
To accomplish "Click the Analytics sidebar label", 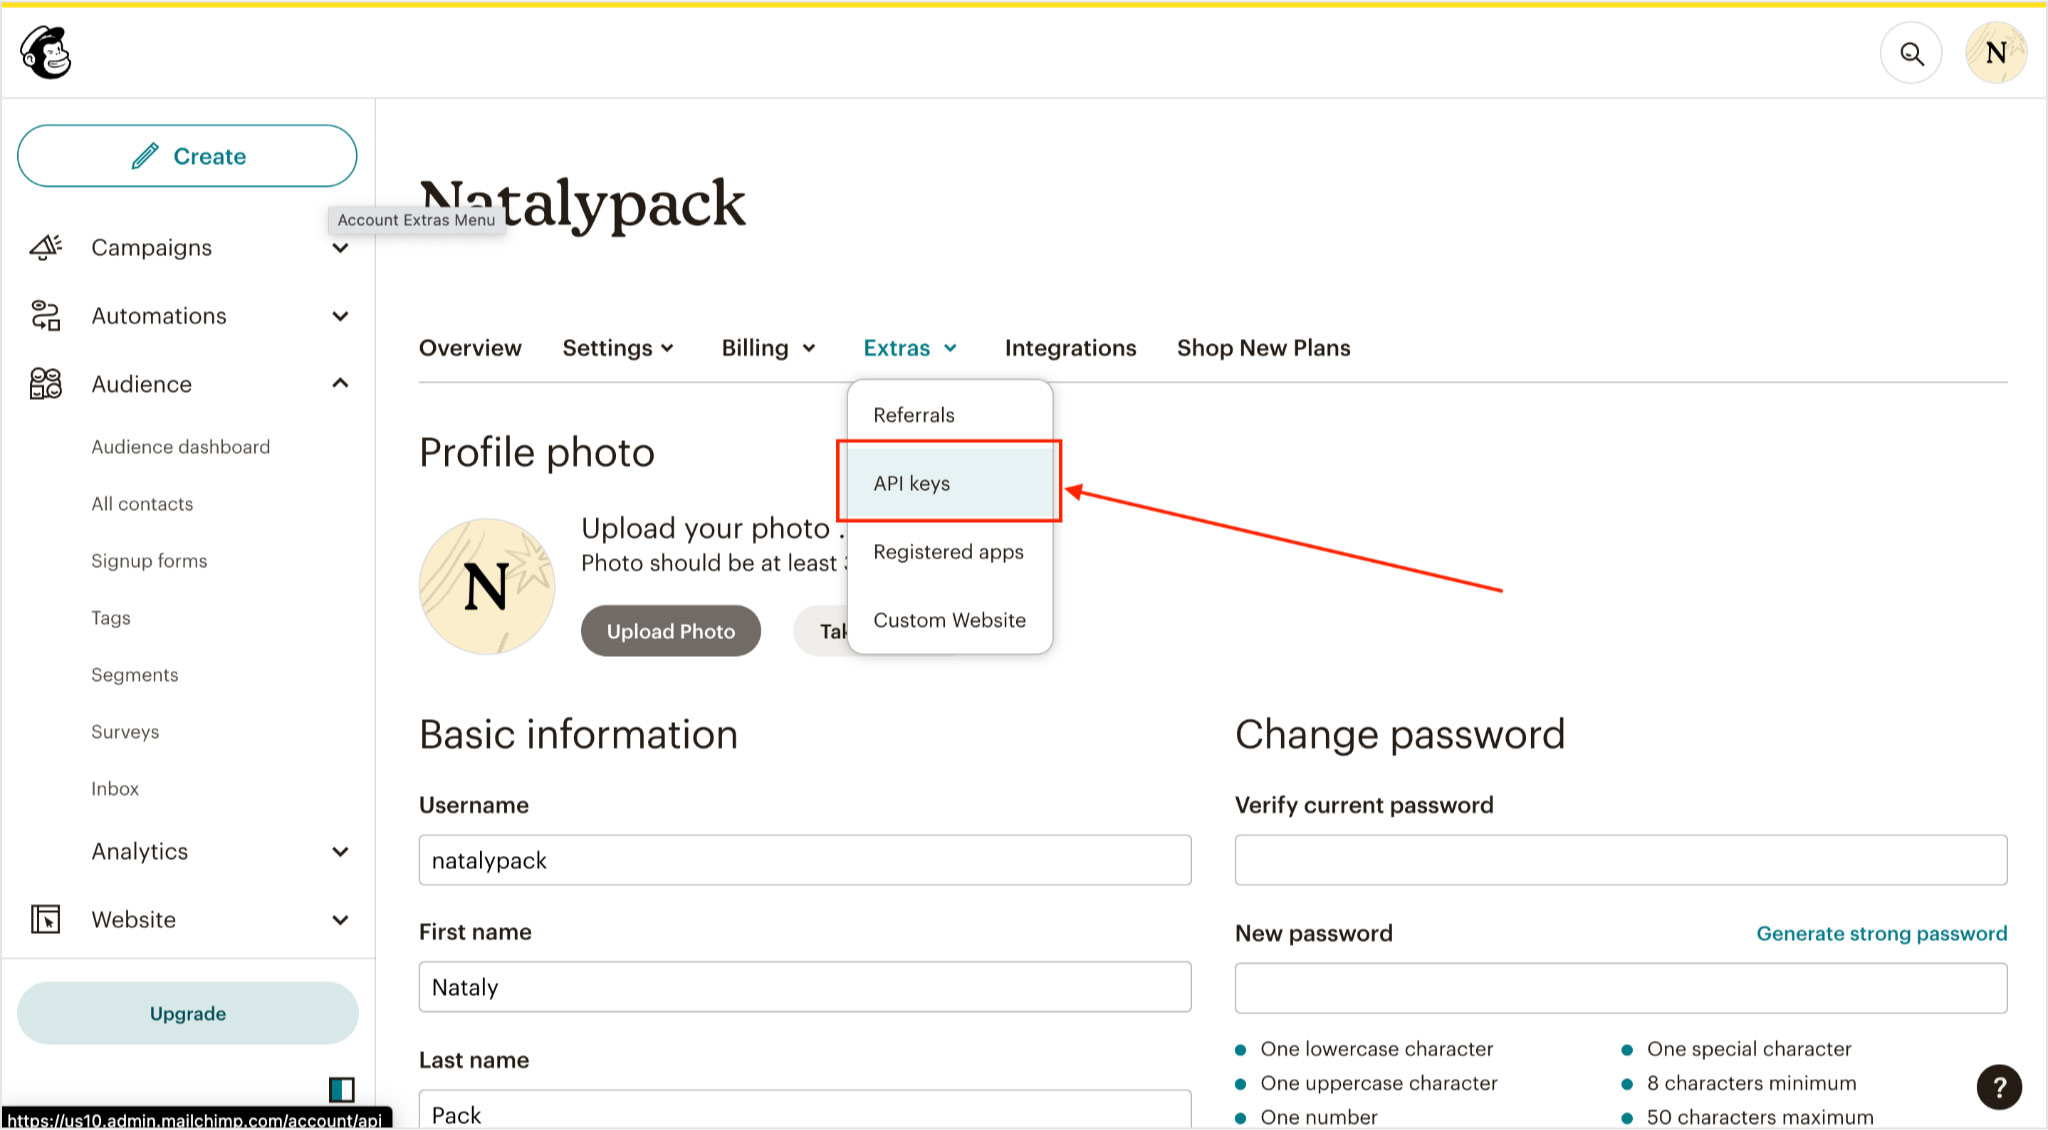I will (140, 852).
